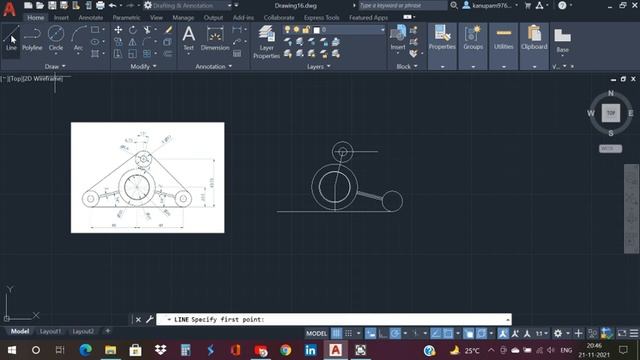This screenshot has height=360, width=640.
Task: Activate the Rotate tool
Action: tap(133, 29)
